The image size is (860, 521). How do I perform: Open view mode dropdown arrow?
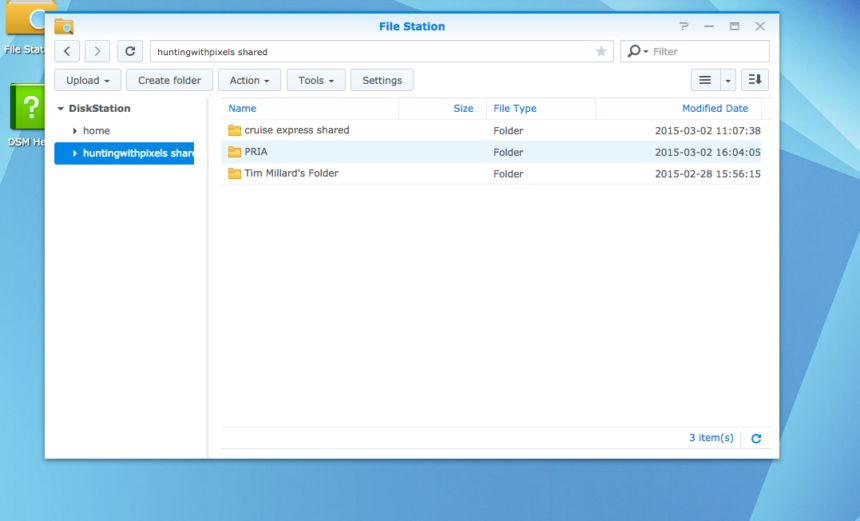click(x=728, y=80)
